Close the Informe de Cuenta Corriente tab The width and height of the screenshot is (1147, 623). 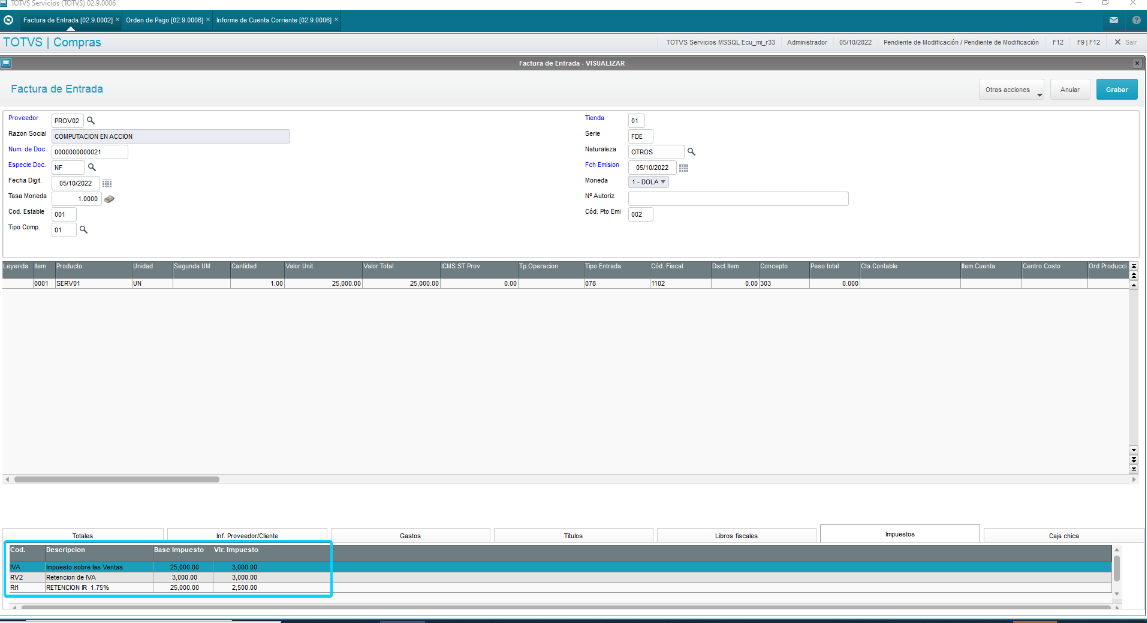tap(336, 20)
